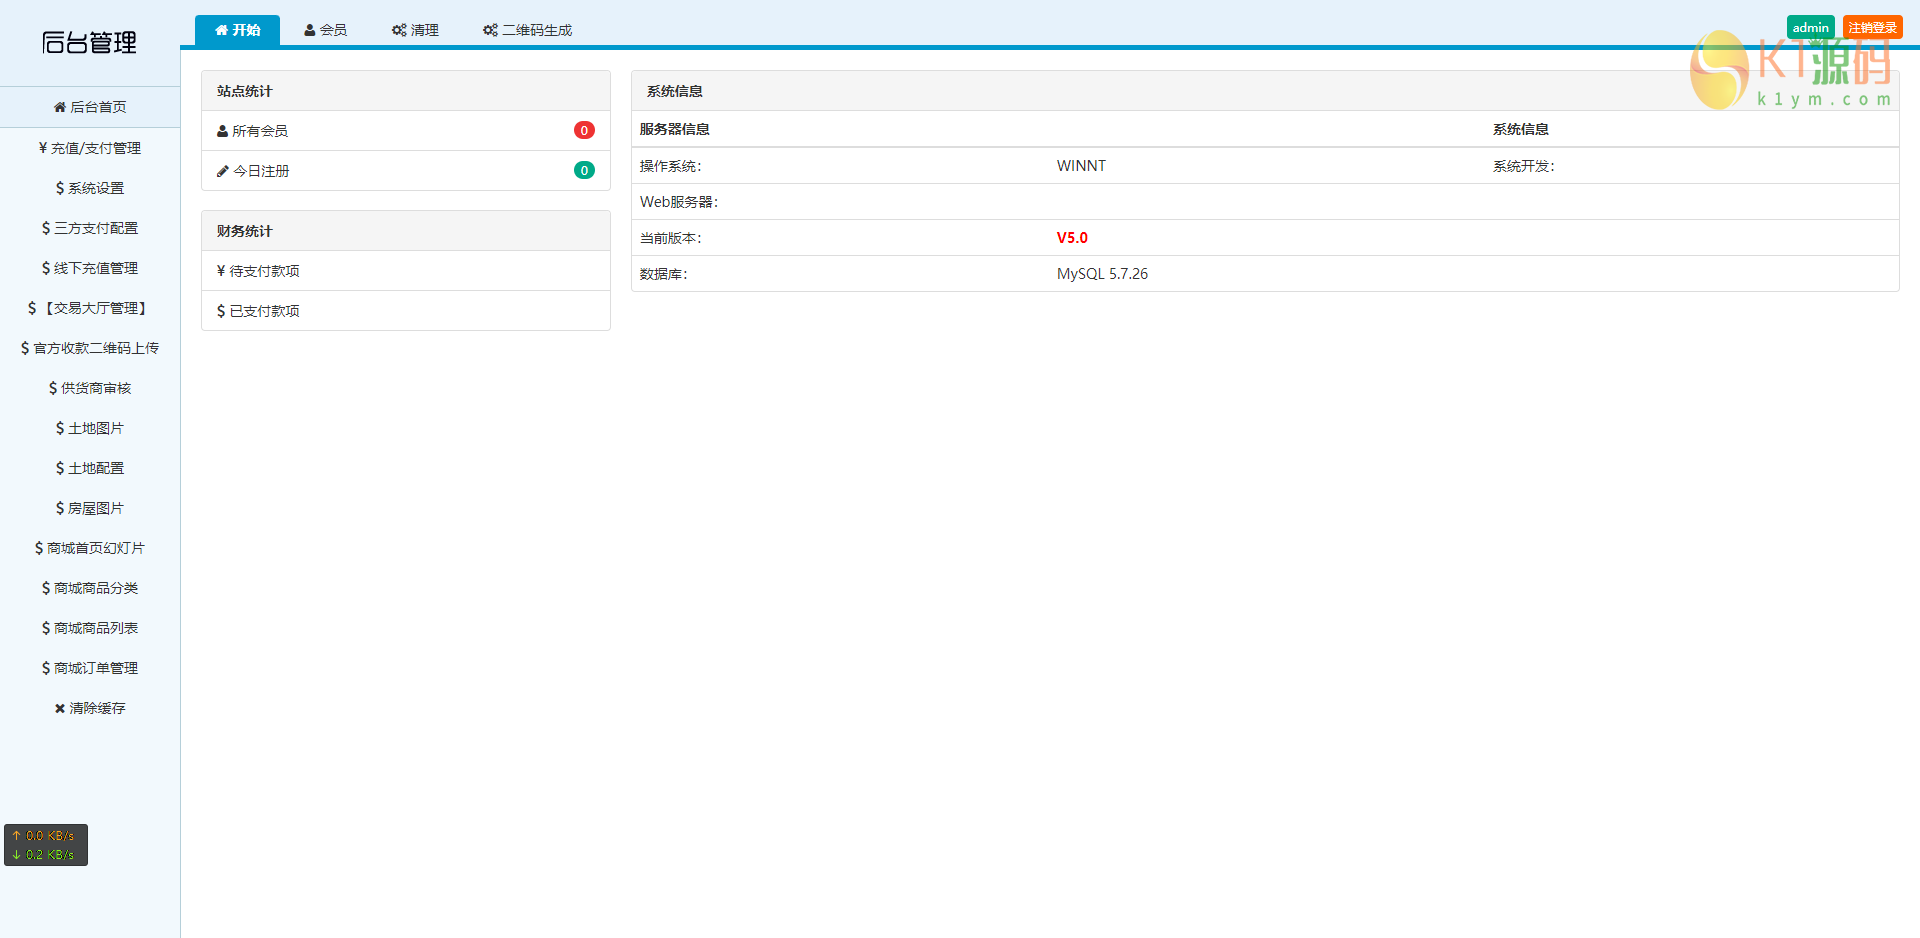The height and width of the screenshot is (938, 1920).
Task: Select 房屋图片 in the sidebar
Action: [90, 508]
